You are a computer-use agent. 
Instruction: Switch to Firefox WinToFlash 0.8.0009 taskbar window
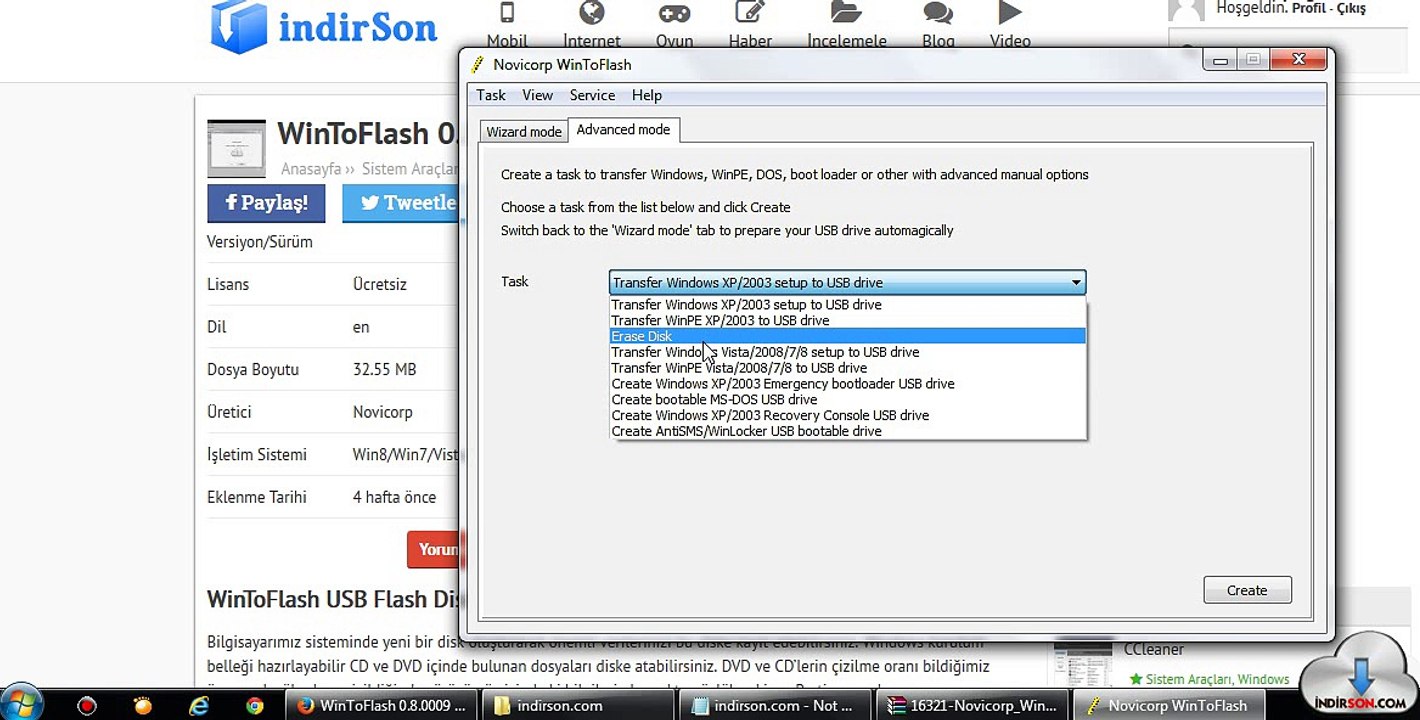point(383,705)
